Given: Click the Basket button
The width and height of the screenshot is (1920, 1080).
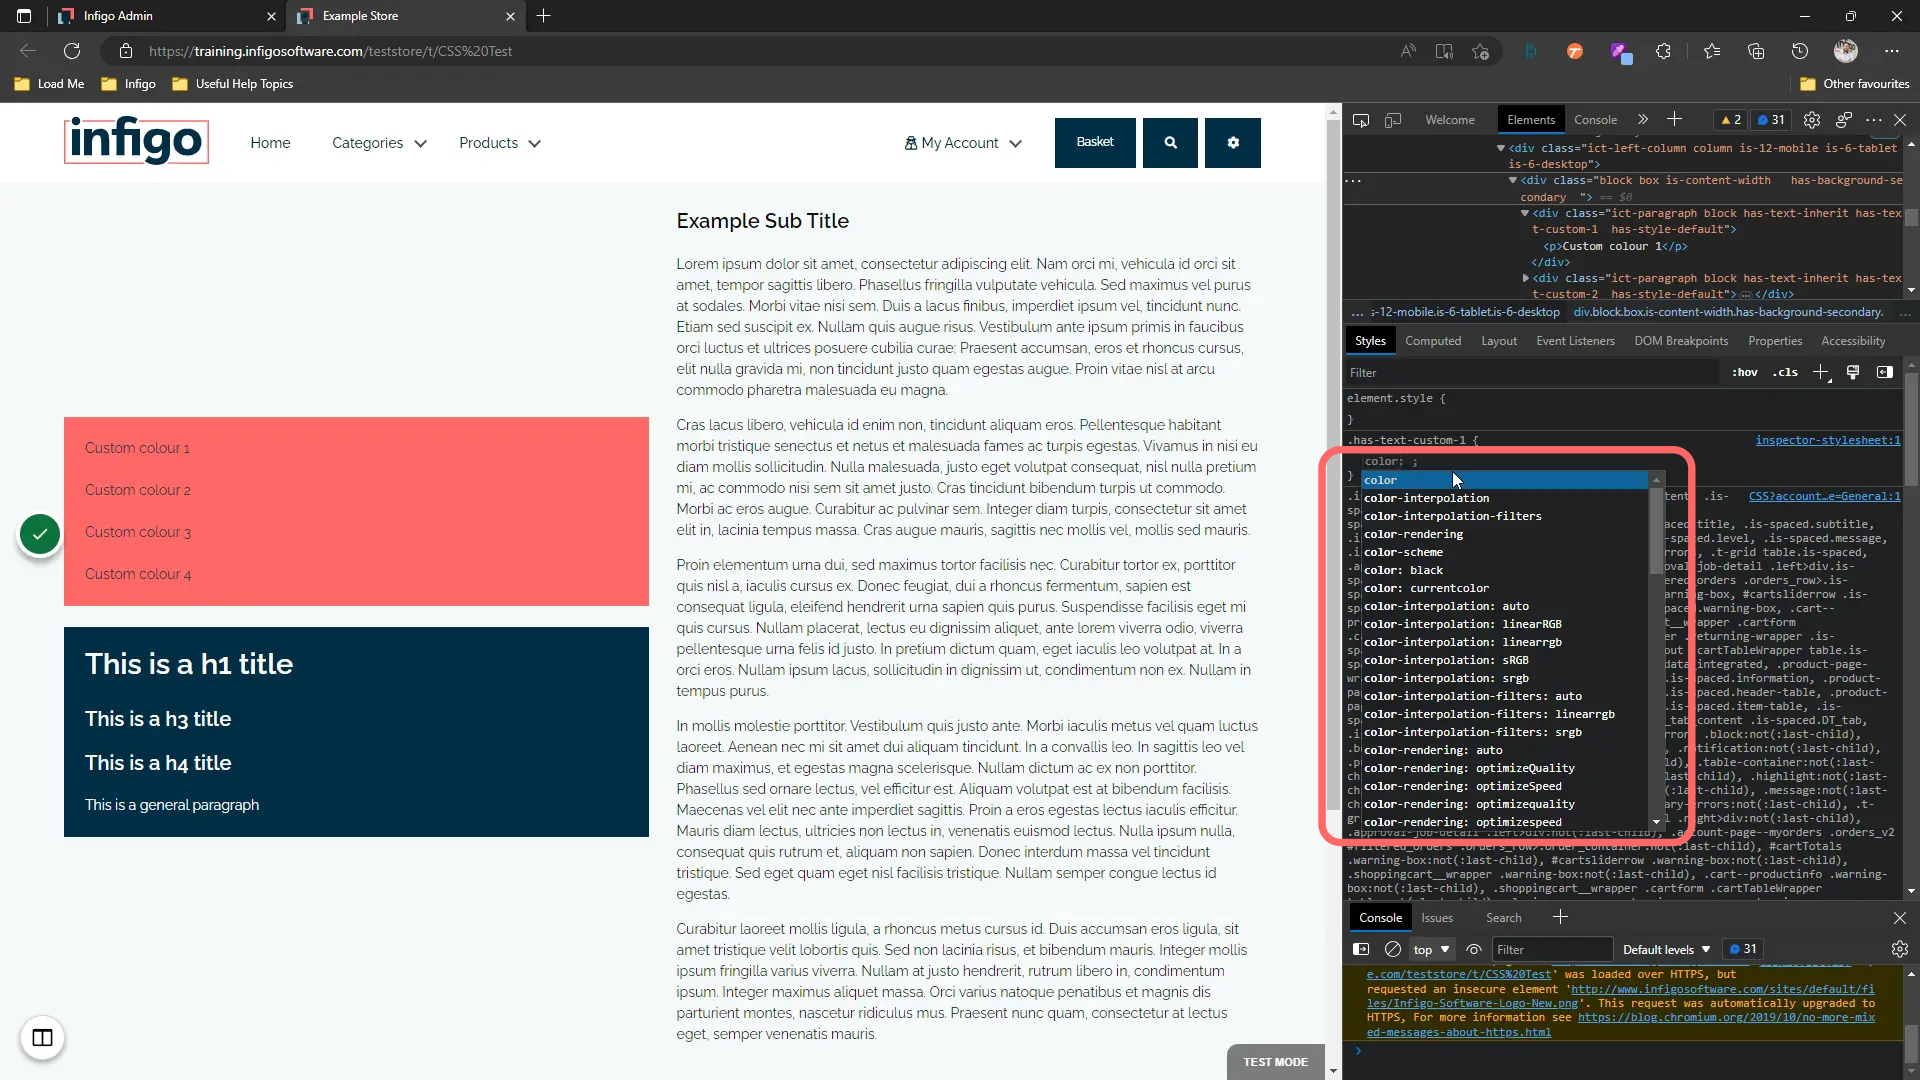Looking at the screenshot, I should [1095, 142].
